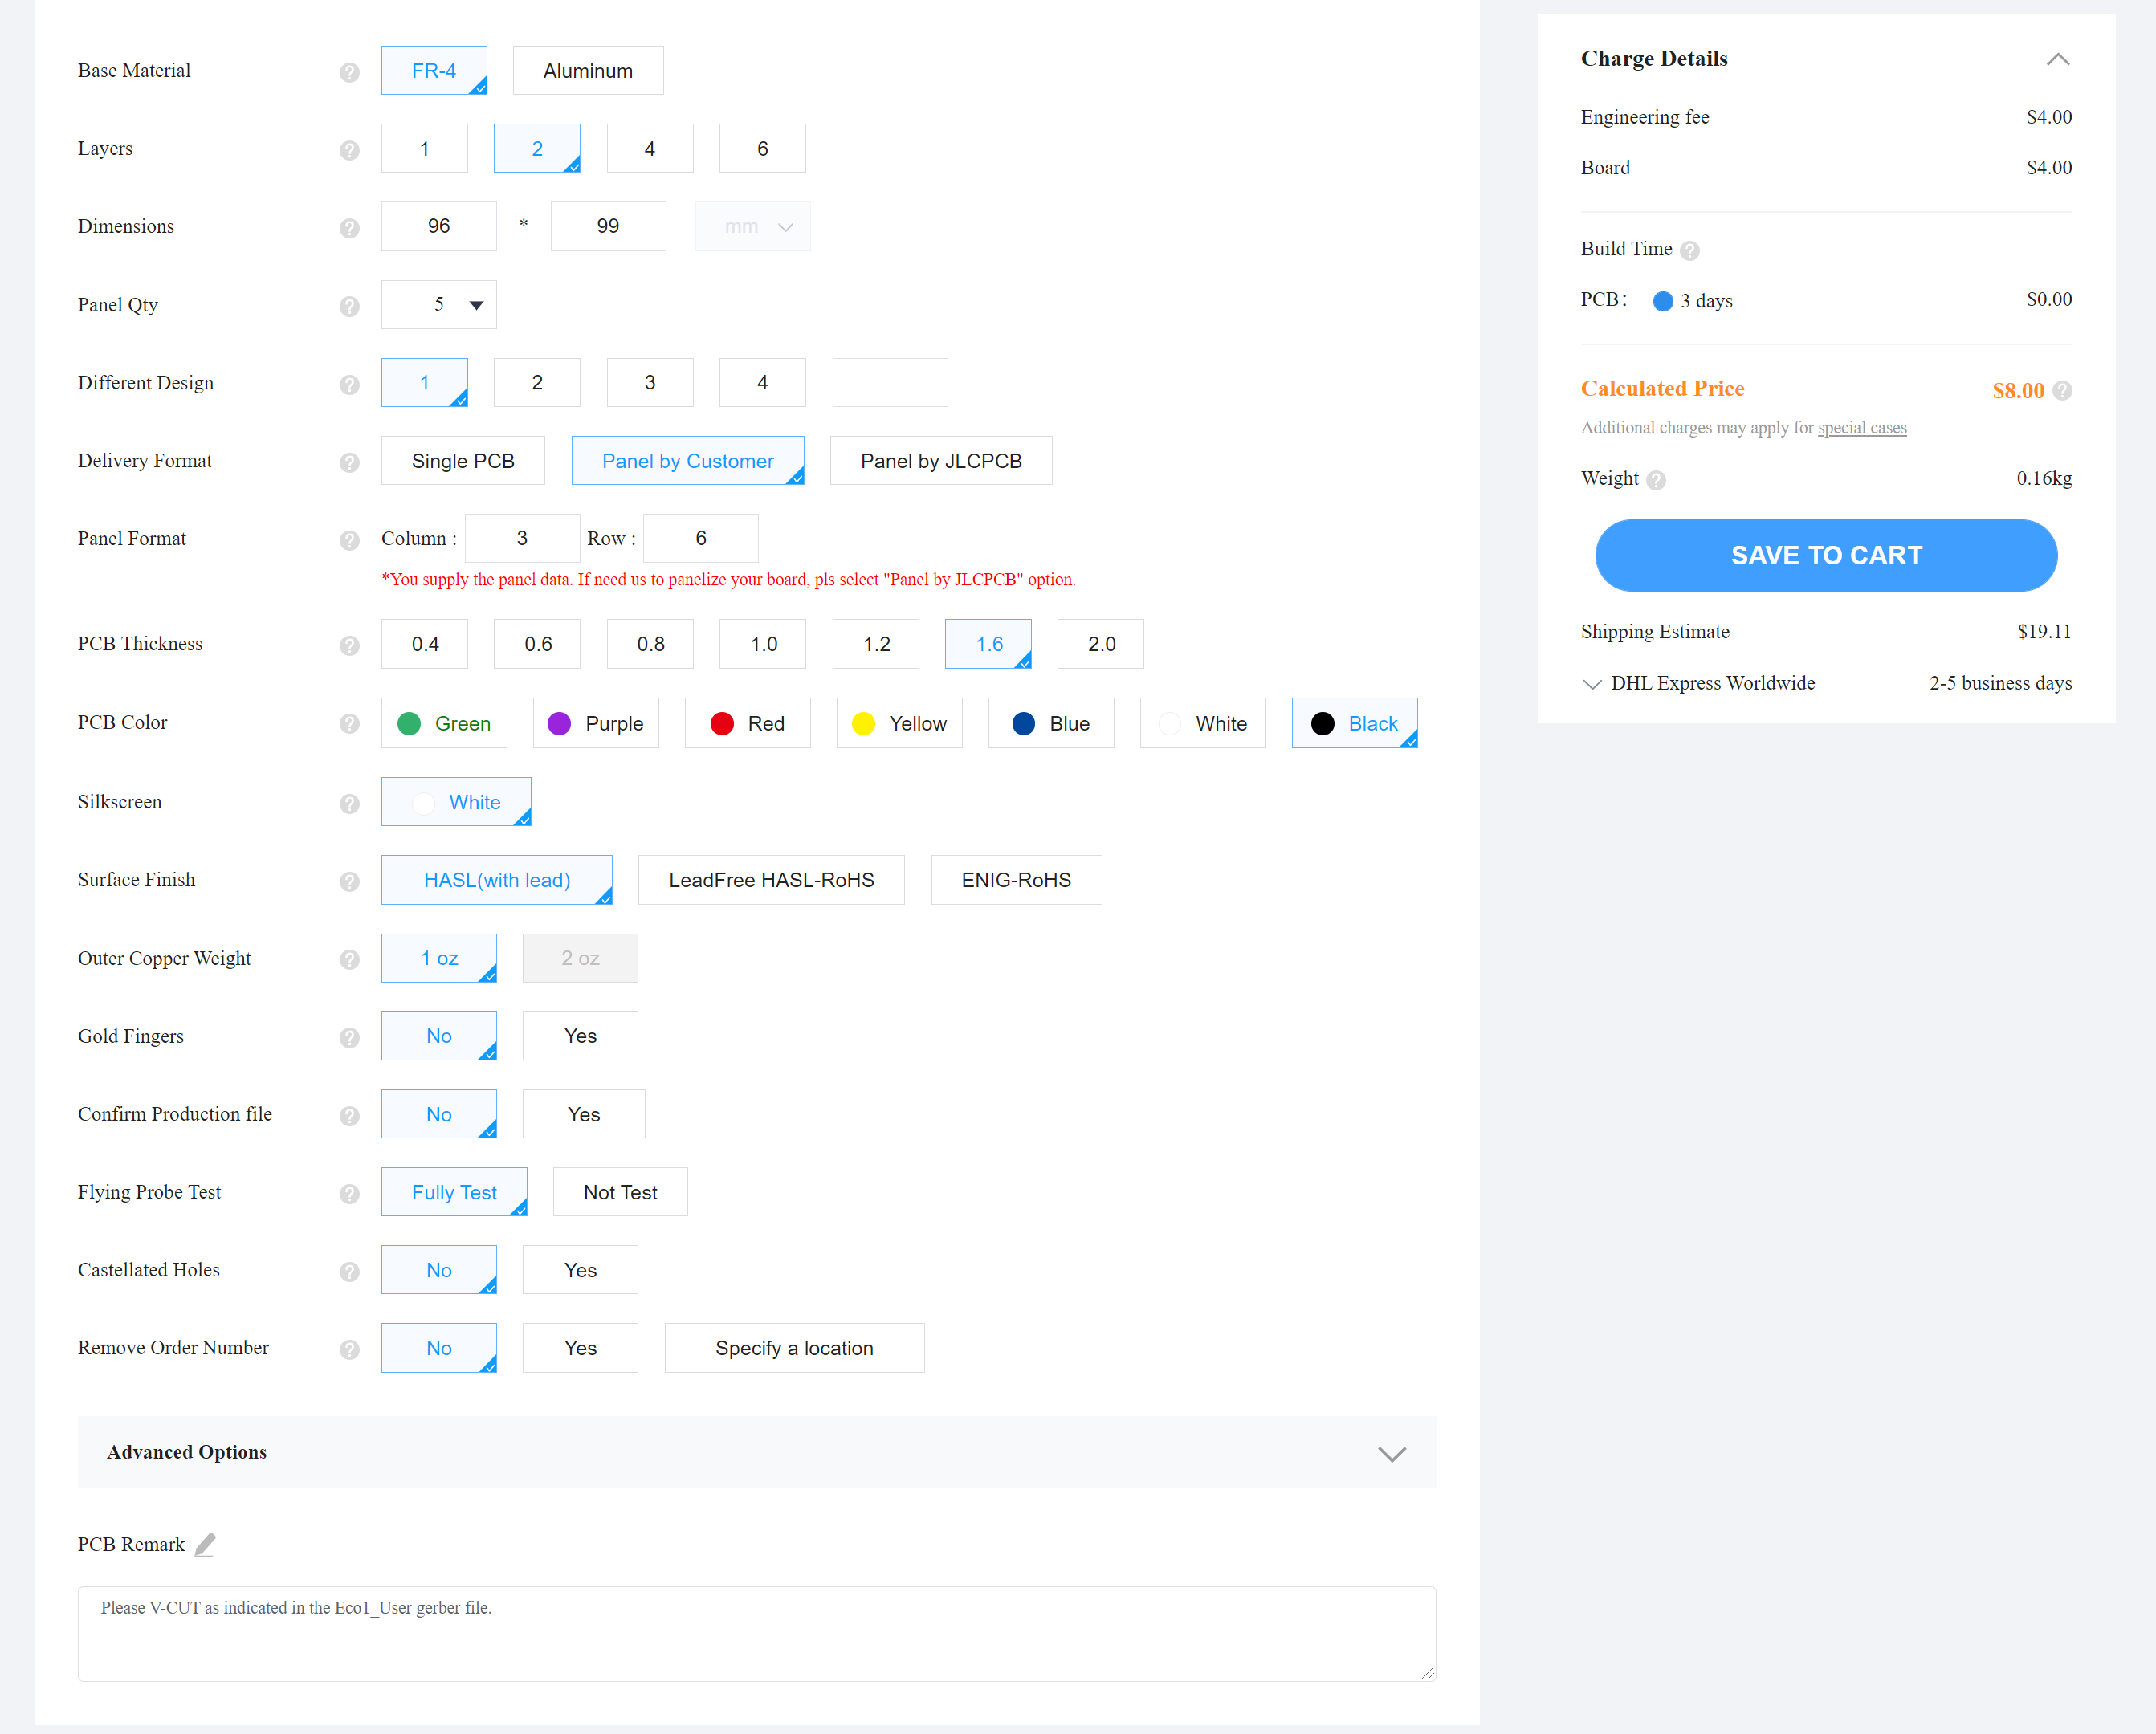Select the 3 days build time radio
Screen dimensions: 2156x1734
pos(1662,301)
